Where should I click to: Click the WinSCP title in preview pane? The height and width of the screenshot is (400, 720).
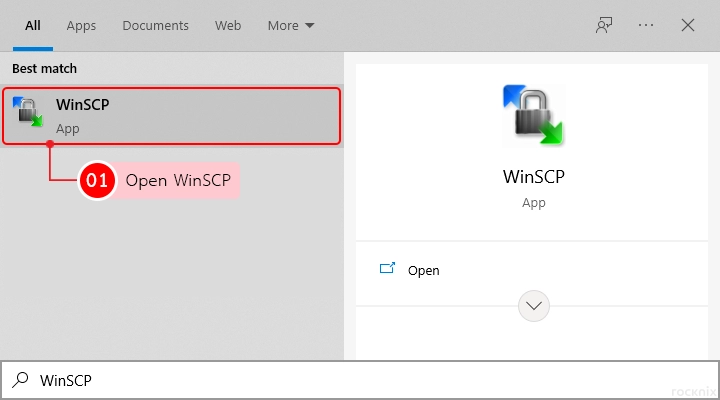(x=534, y=176)
